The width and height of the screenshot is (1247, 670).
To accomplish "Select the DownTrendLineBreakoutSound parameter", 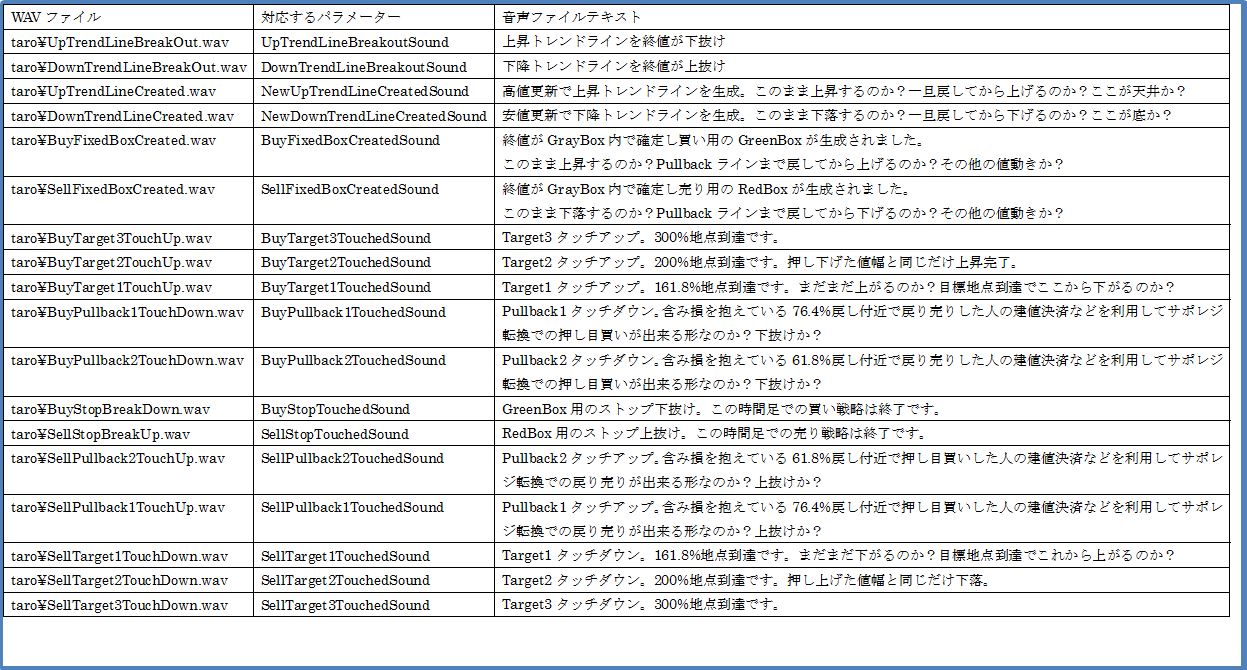I will 364,67.
